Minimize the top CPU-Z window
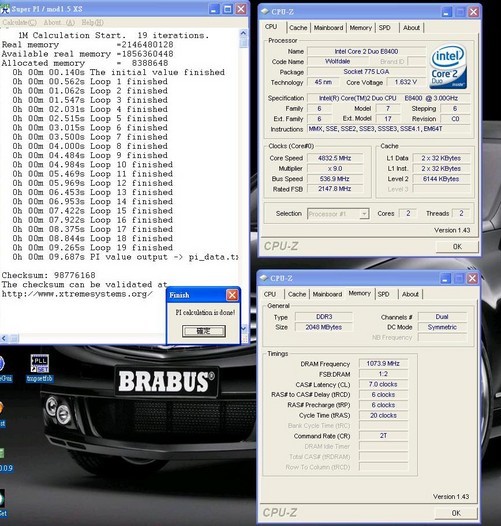Viewport: 501px width, 526px height. pos(446,12)
